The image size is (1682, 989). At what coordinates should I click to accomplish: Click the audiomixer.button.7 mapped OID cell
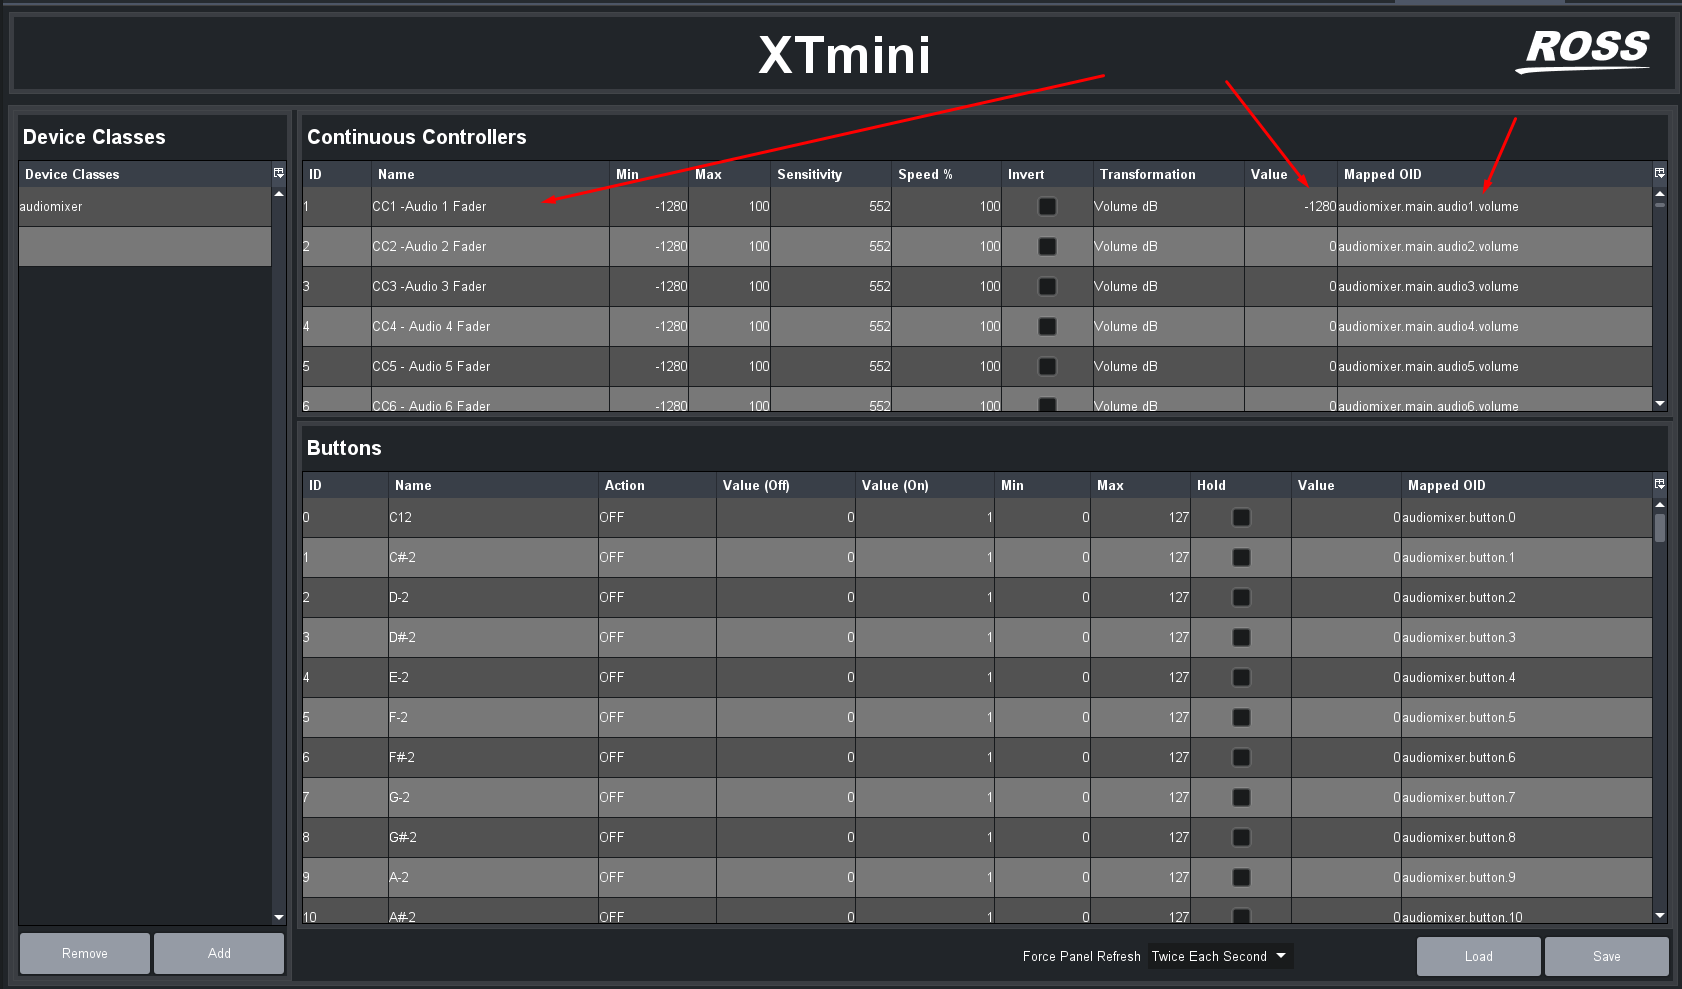[x=1527, y=797]
